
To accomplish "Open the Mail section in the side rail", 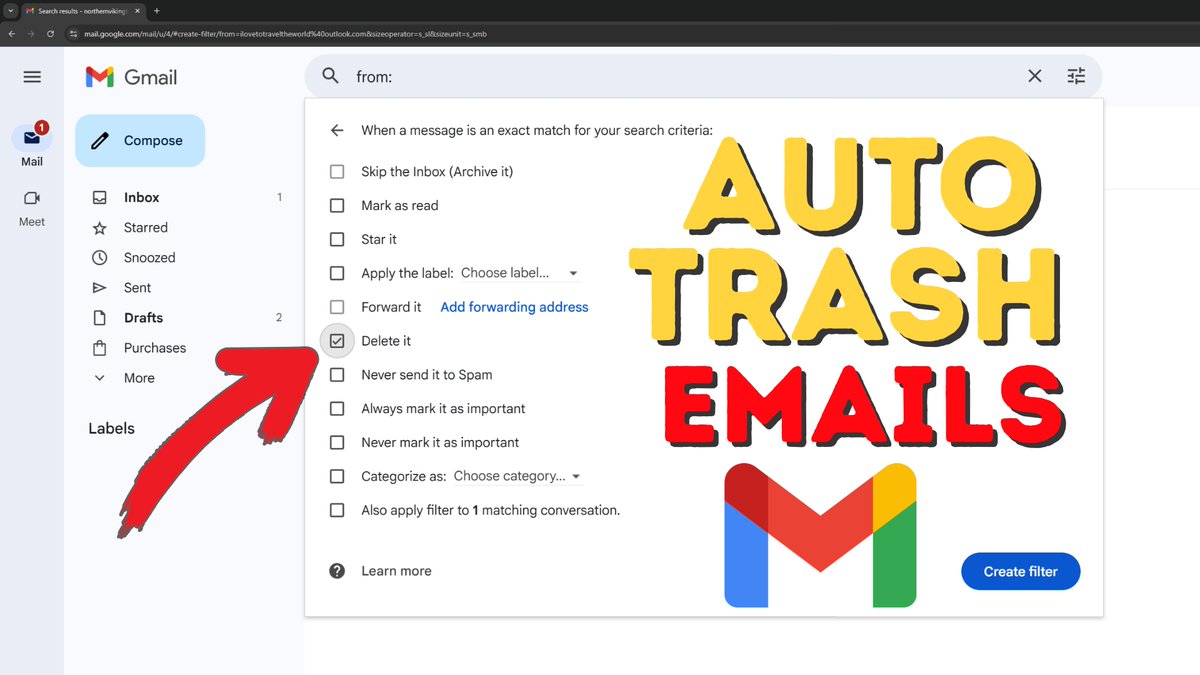I will click(x=32, y=146).
